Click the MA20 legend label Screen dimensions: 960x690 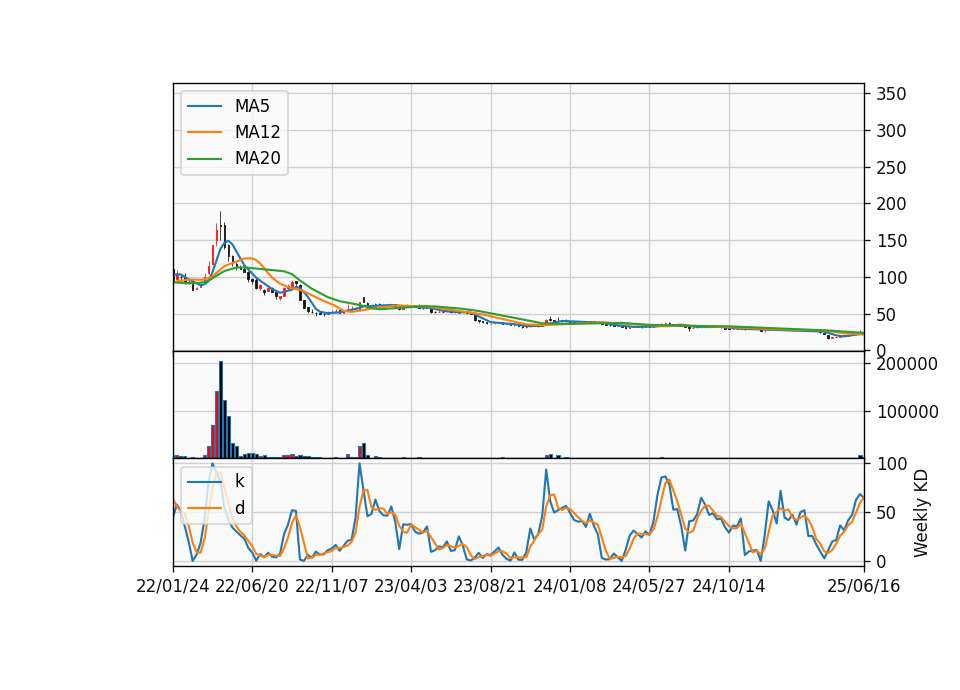tap(257, 158)
